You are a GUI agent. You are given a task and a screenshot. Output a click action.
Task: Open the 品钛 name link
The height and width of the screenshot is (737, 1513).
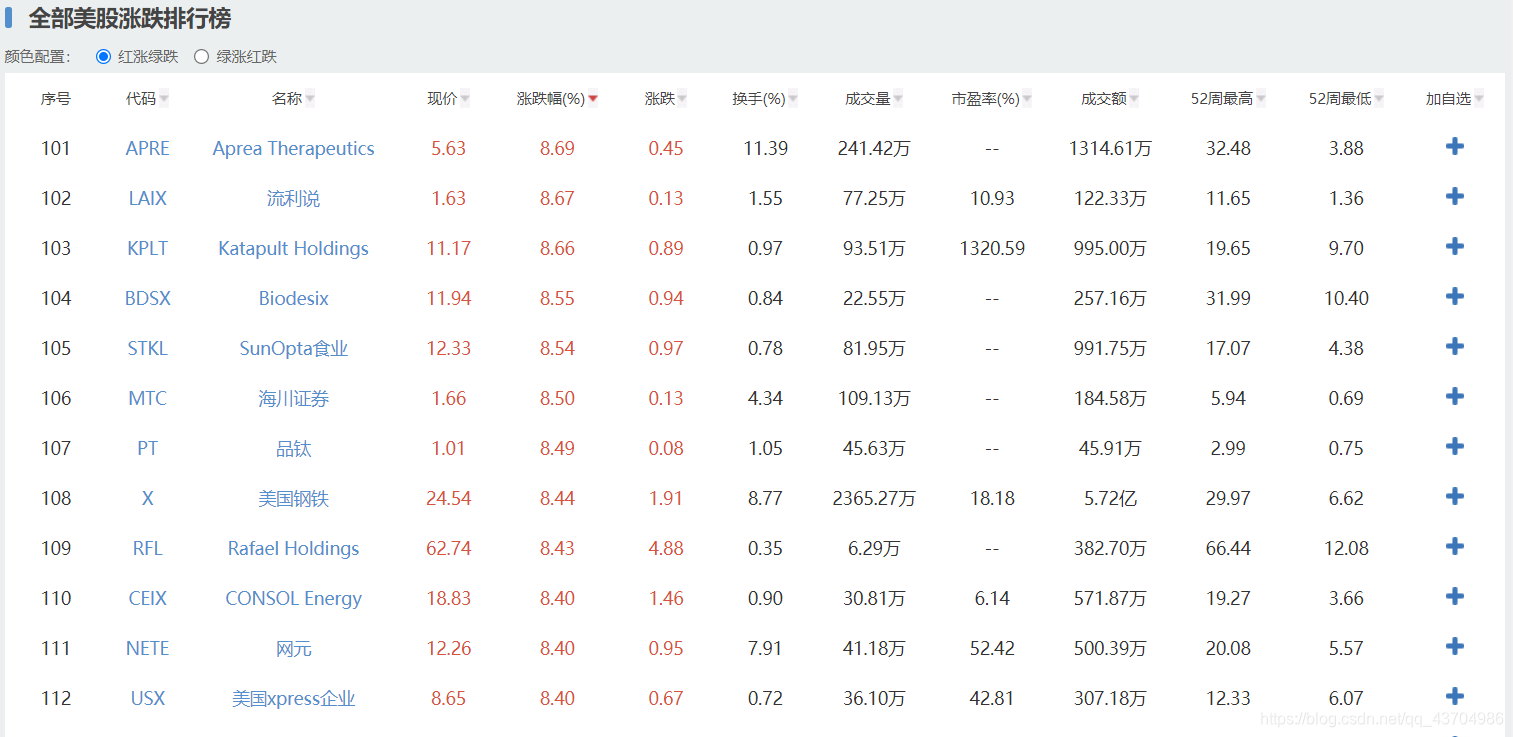point(294,448)
